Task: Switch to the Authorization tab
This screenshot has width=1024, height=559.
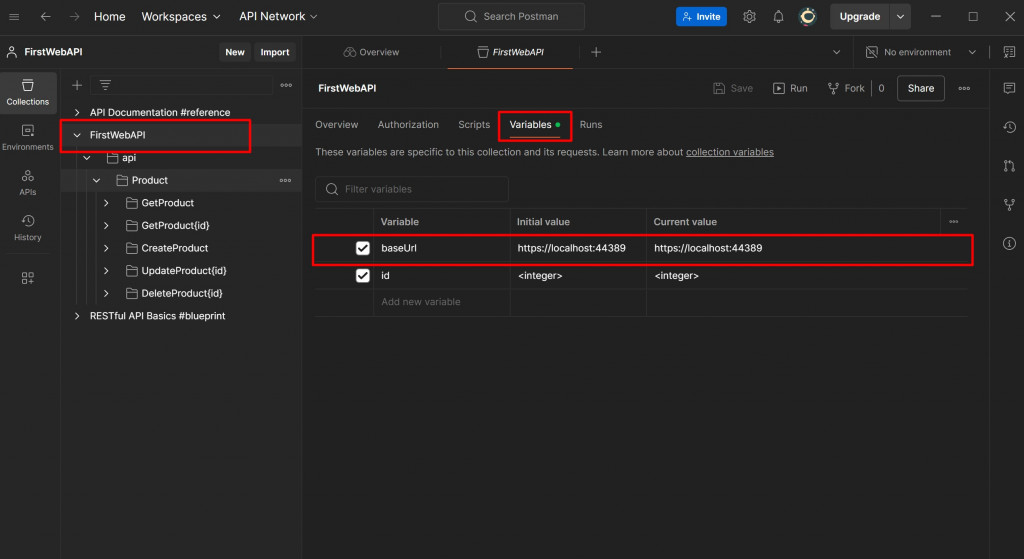Action: point(408,125)
